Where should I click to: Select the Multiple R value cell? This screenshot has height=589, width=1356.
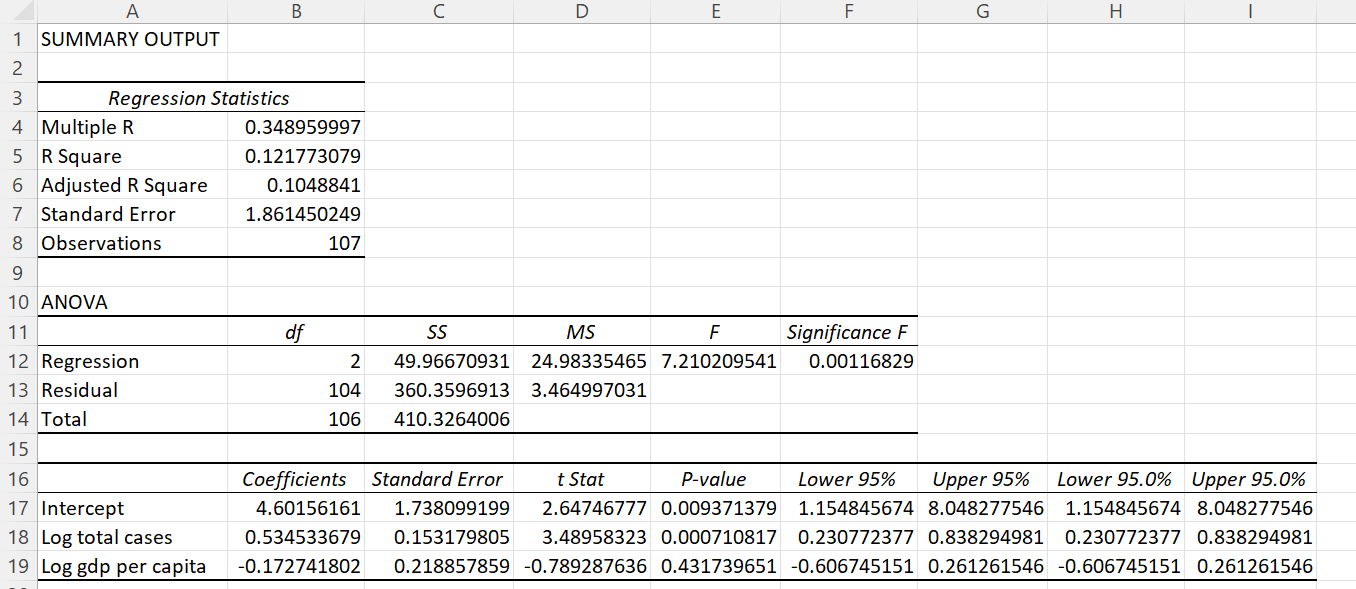(296, 126)
